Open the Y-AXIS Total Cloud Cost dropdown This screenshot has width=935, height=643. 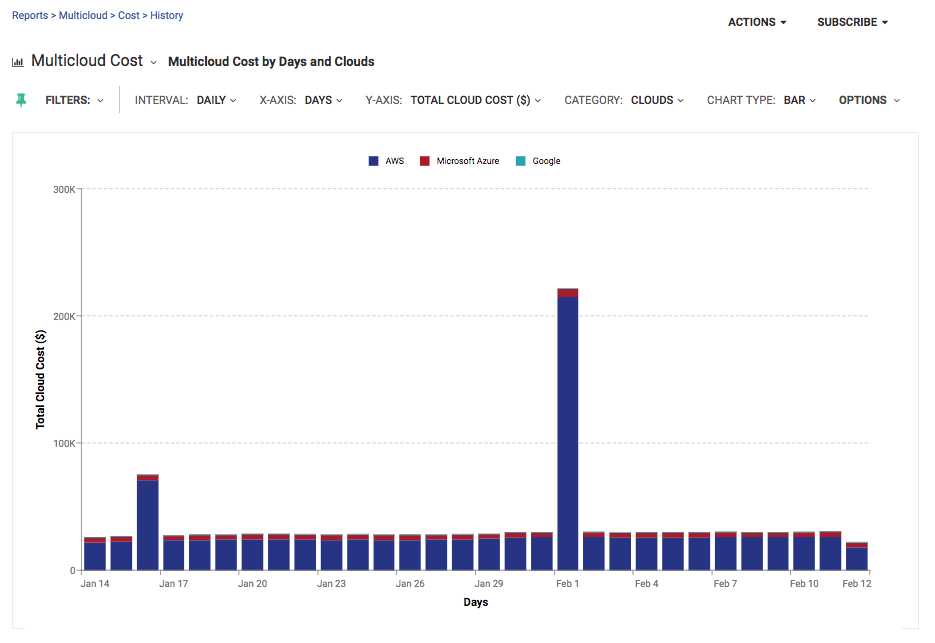pyautogui.click(x=475, y=100)
